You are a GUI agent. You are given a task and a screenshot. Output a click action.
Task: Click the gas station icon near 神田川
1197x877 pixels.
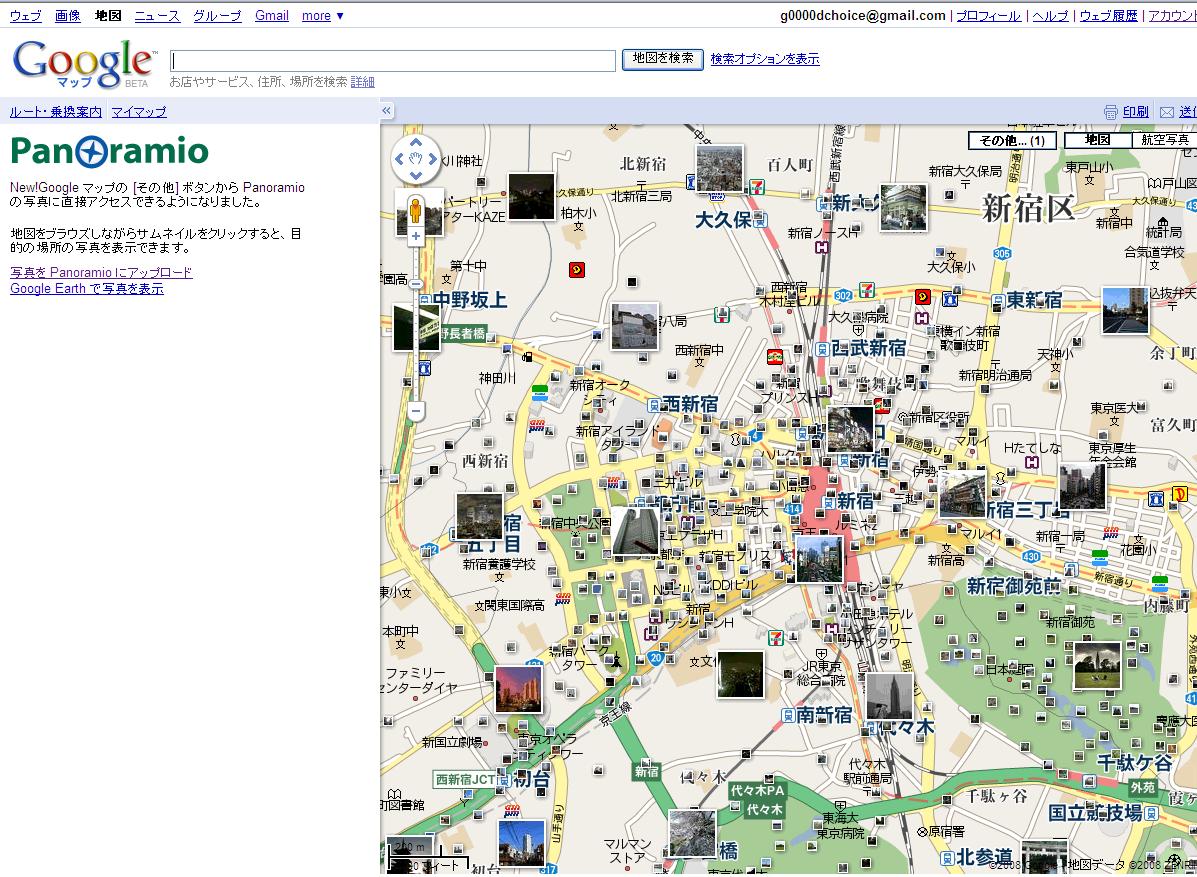coord(527,356)
